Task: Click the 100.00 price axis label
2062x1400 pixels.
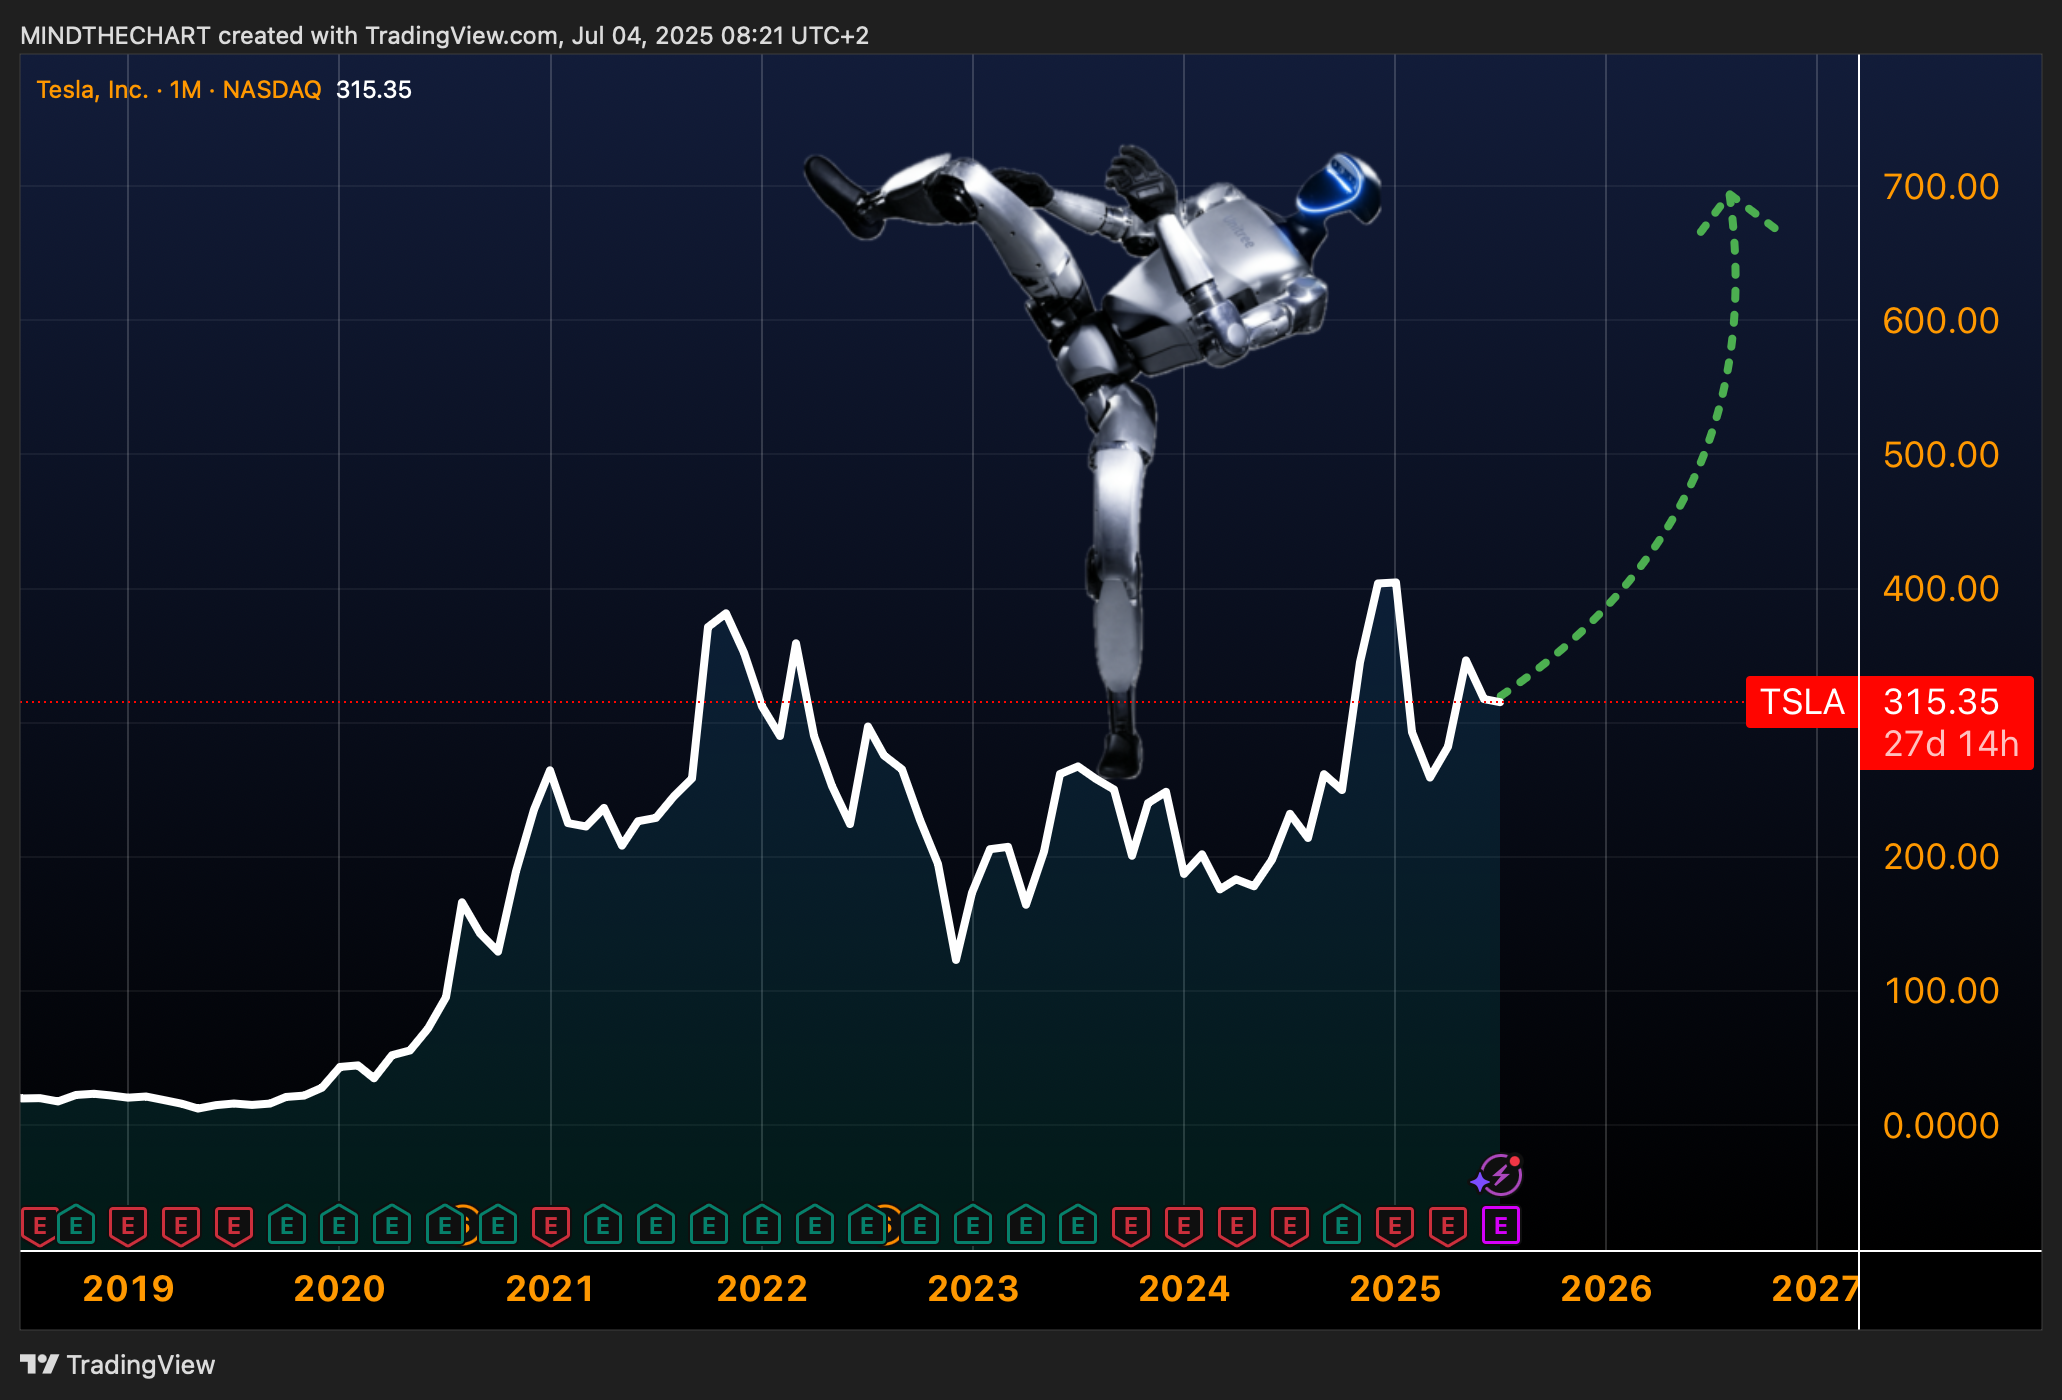Action: coord(1941,991)
